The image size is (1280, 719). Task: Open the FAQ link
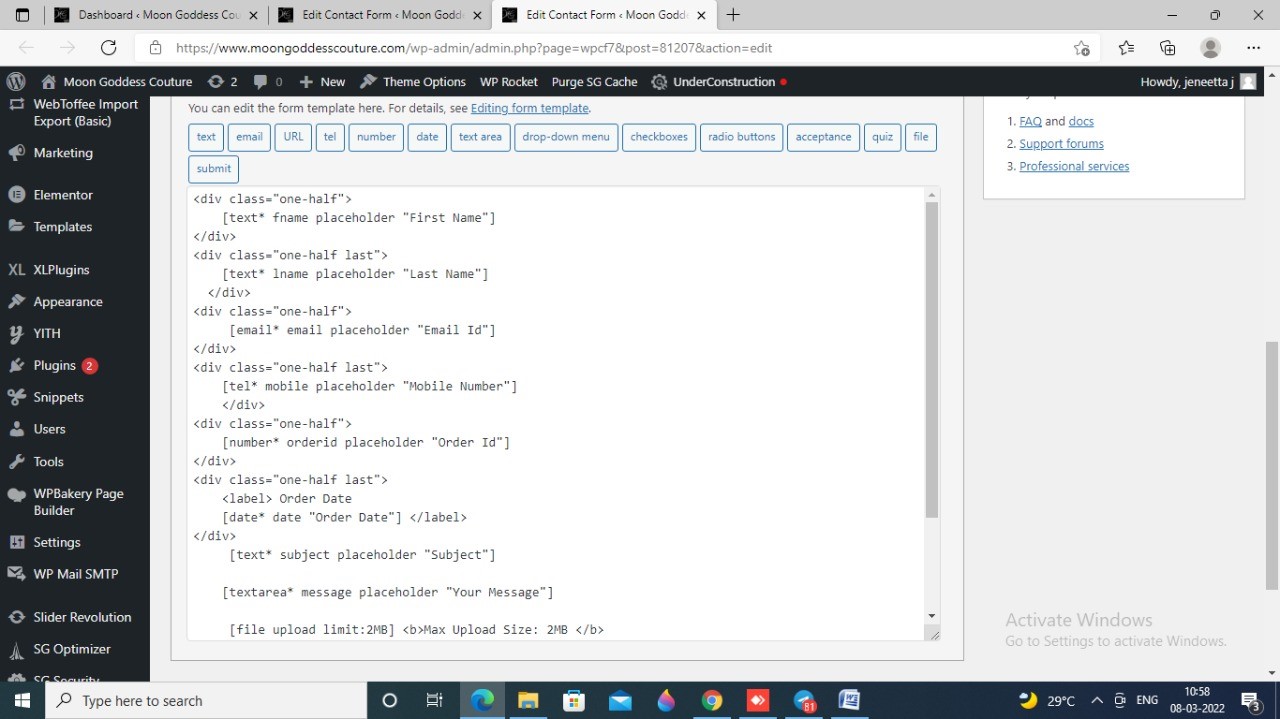[x=1031, y=121]
